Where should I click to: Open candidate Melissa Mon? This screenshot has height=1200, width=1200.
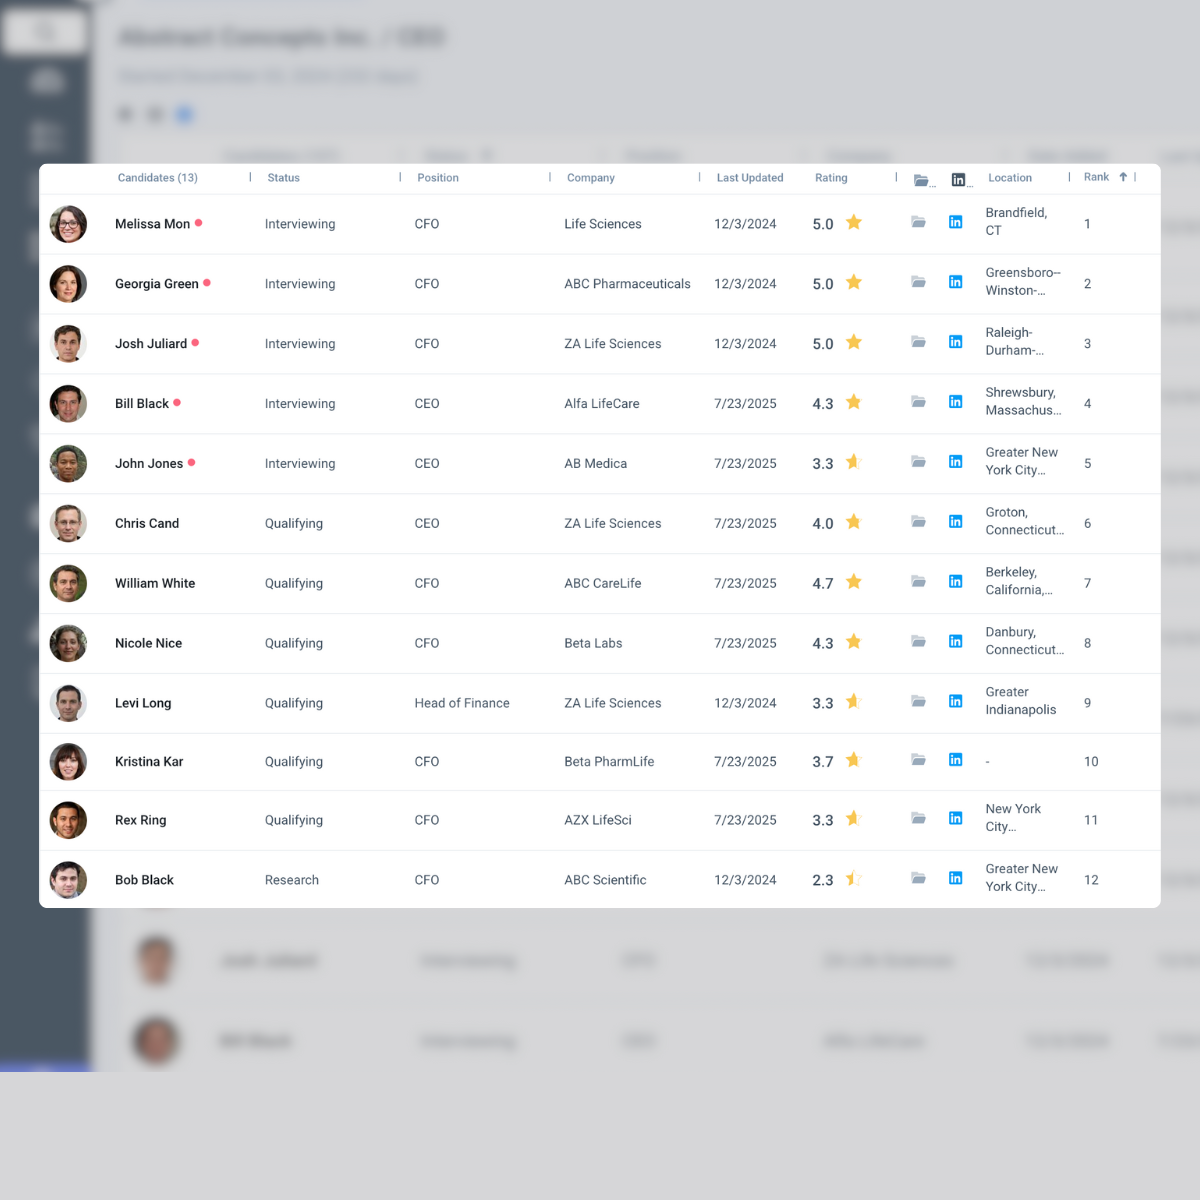tap(152, 224)
